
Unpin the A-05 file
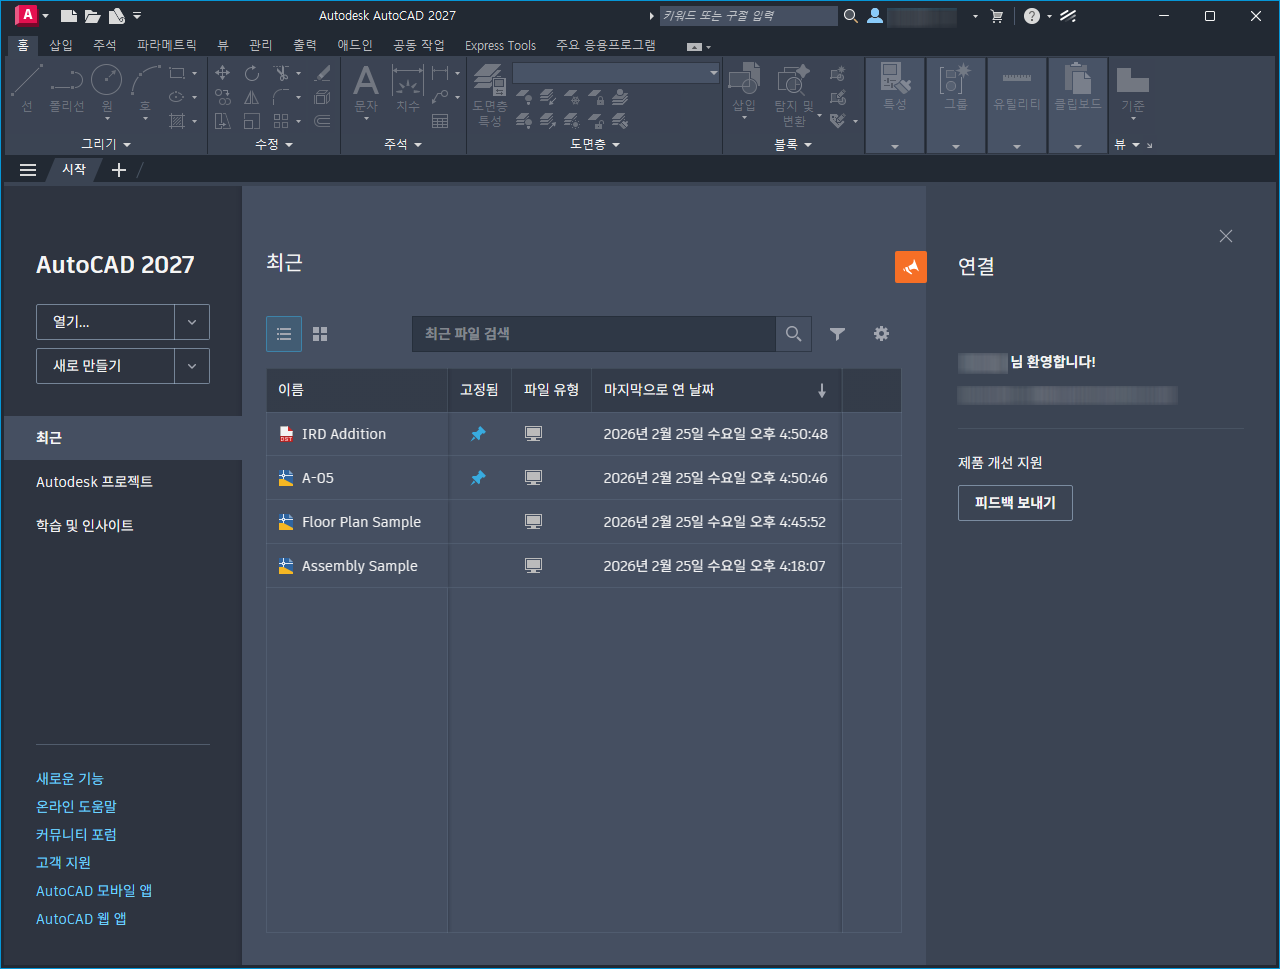[478, 478]
